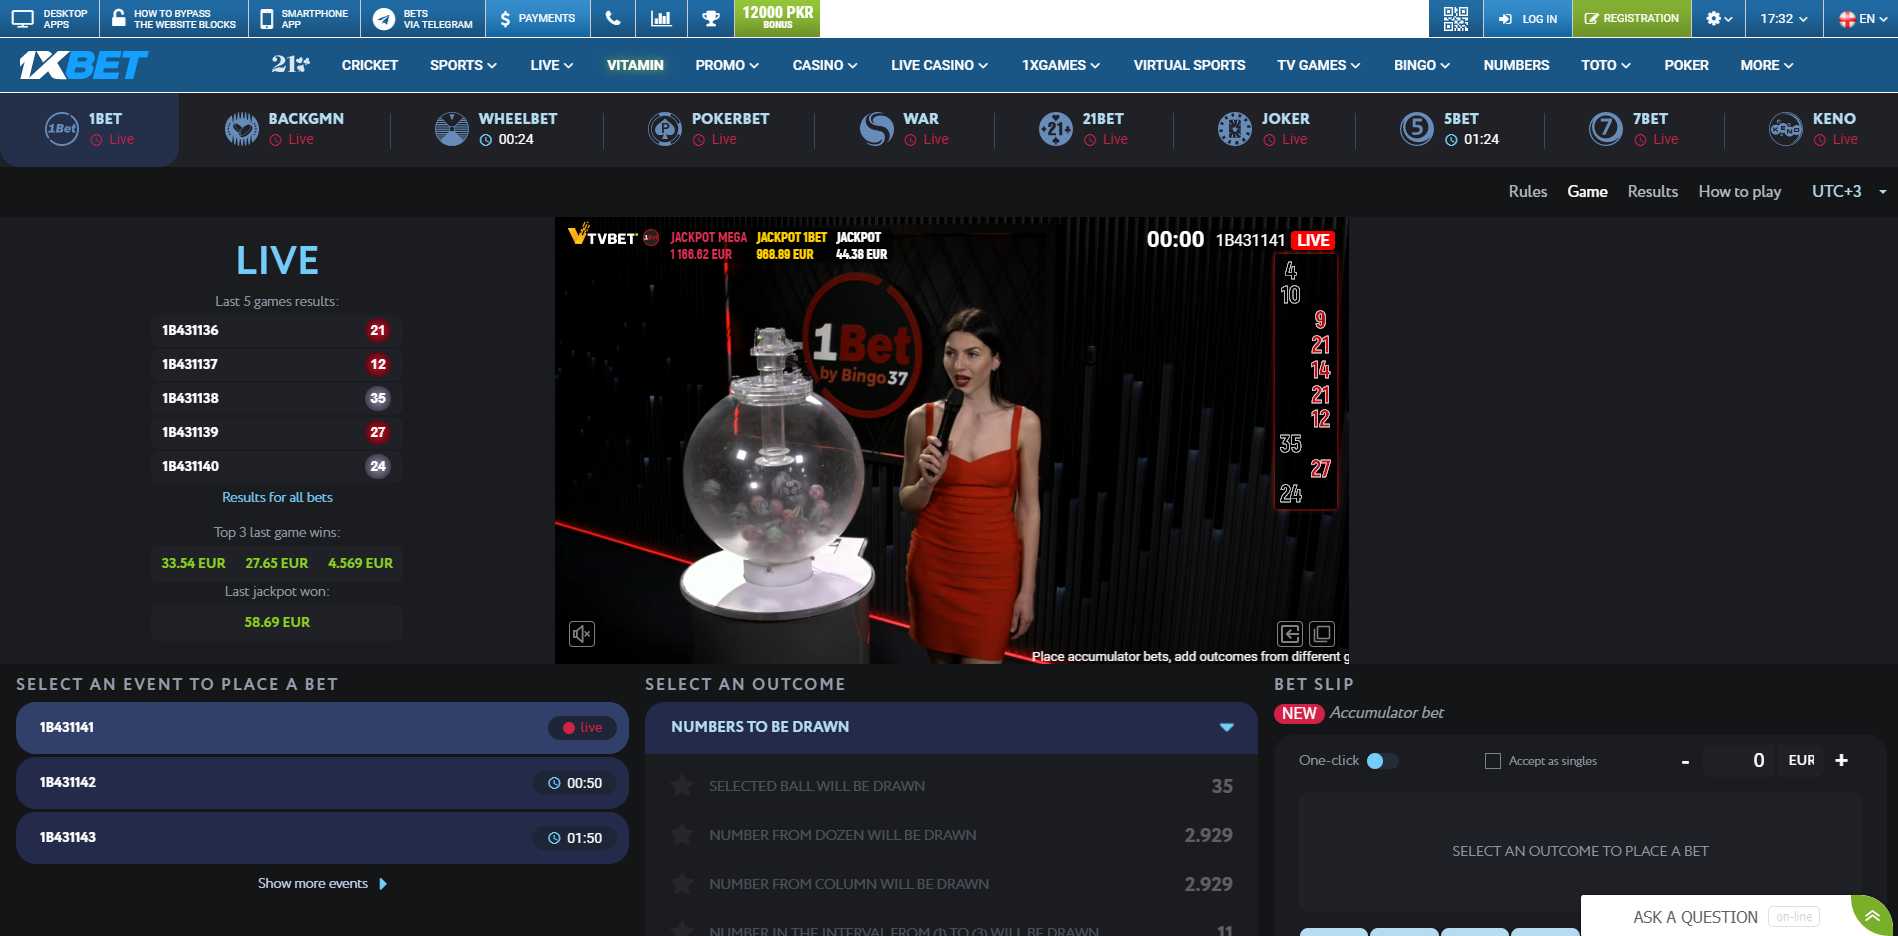
Task: Open the Payments page
Action: (538, 18)
